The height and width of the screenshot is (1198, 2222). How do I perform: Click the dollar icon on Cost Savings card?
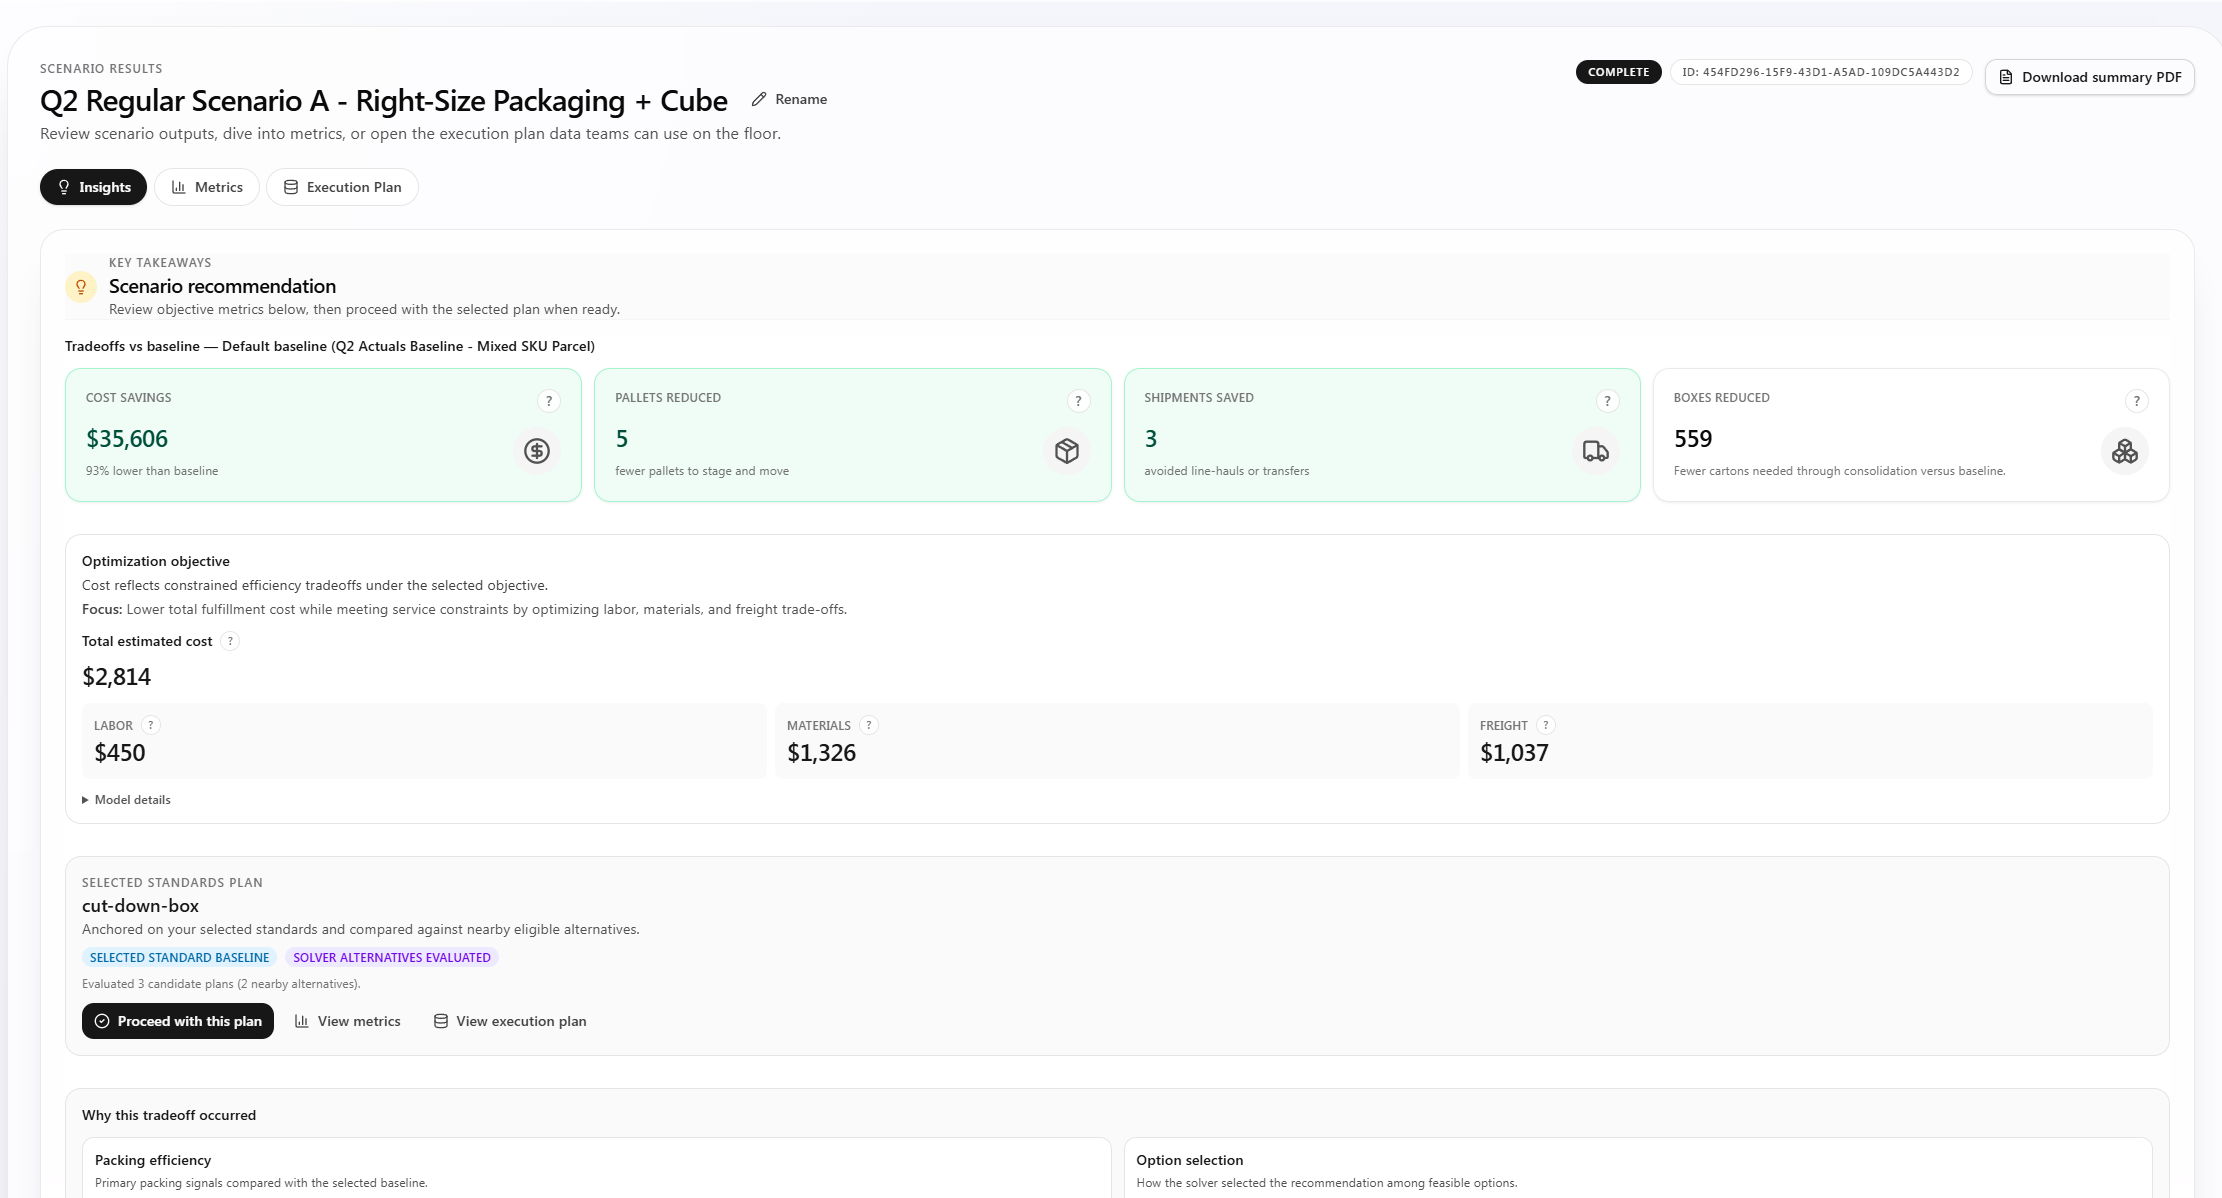536,451
